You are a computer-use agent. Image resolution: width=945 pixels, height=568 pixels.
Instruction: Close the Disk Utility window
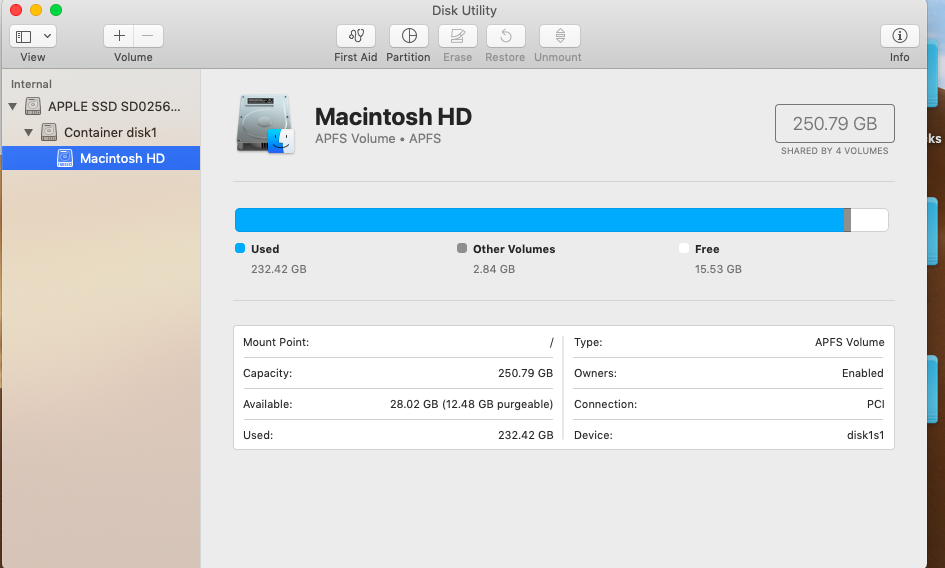(x=16, y=10)
